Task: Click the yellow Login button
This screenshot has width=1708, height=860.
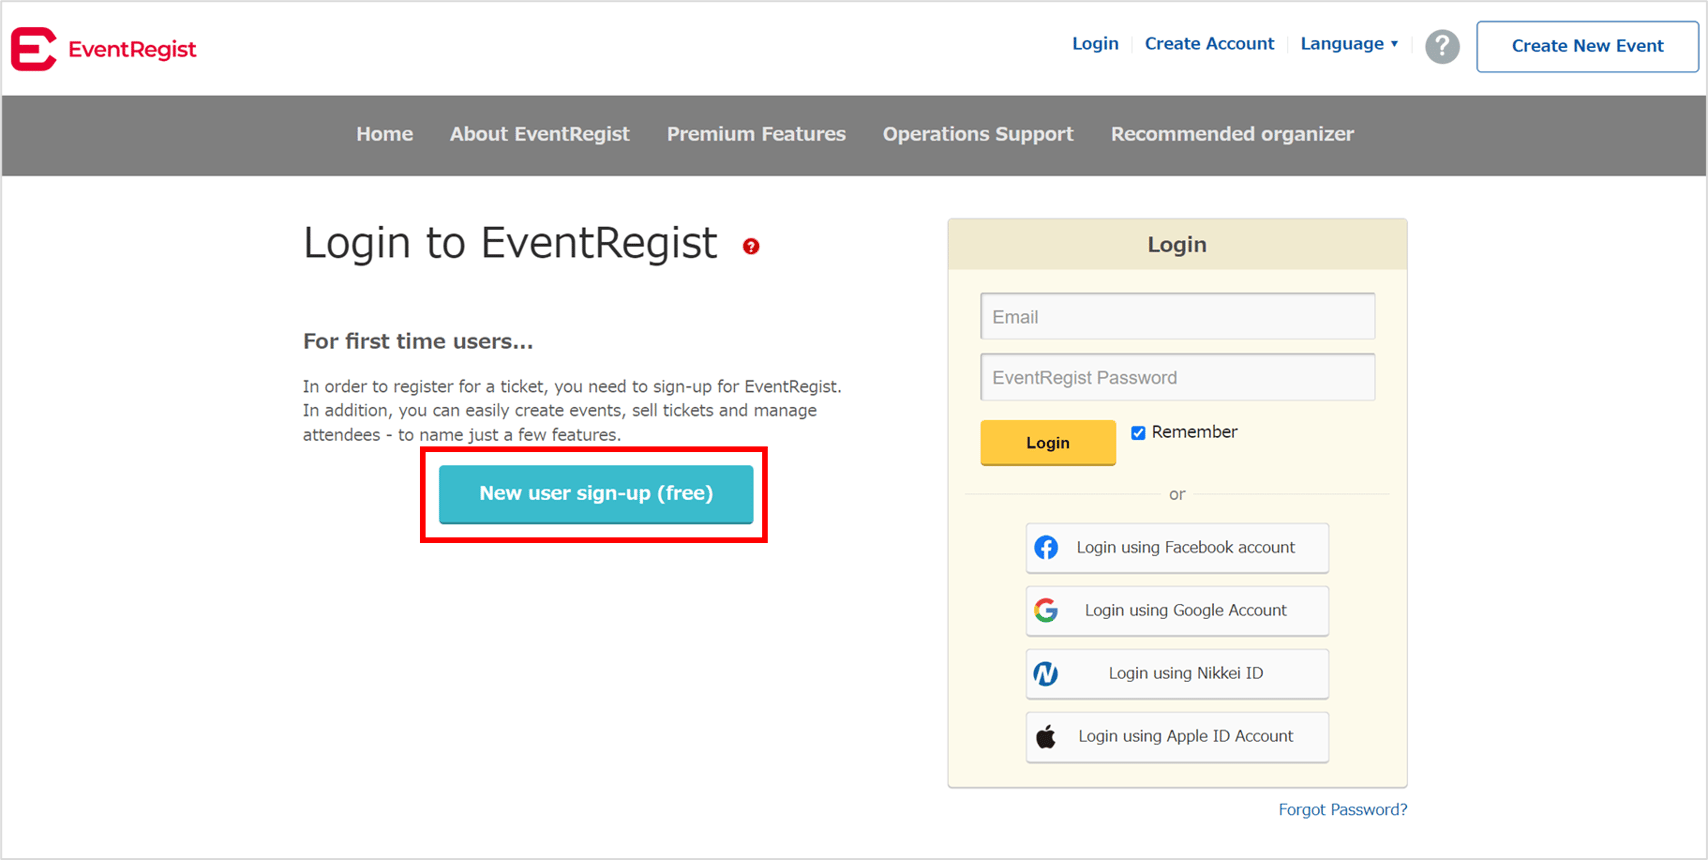Action: pyautogui.click(x=1047, y=443)
